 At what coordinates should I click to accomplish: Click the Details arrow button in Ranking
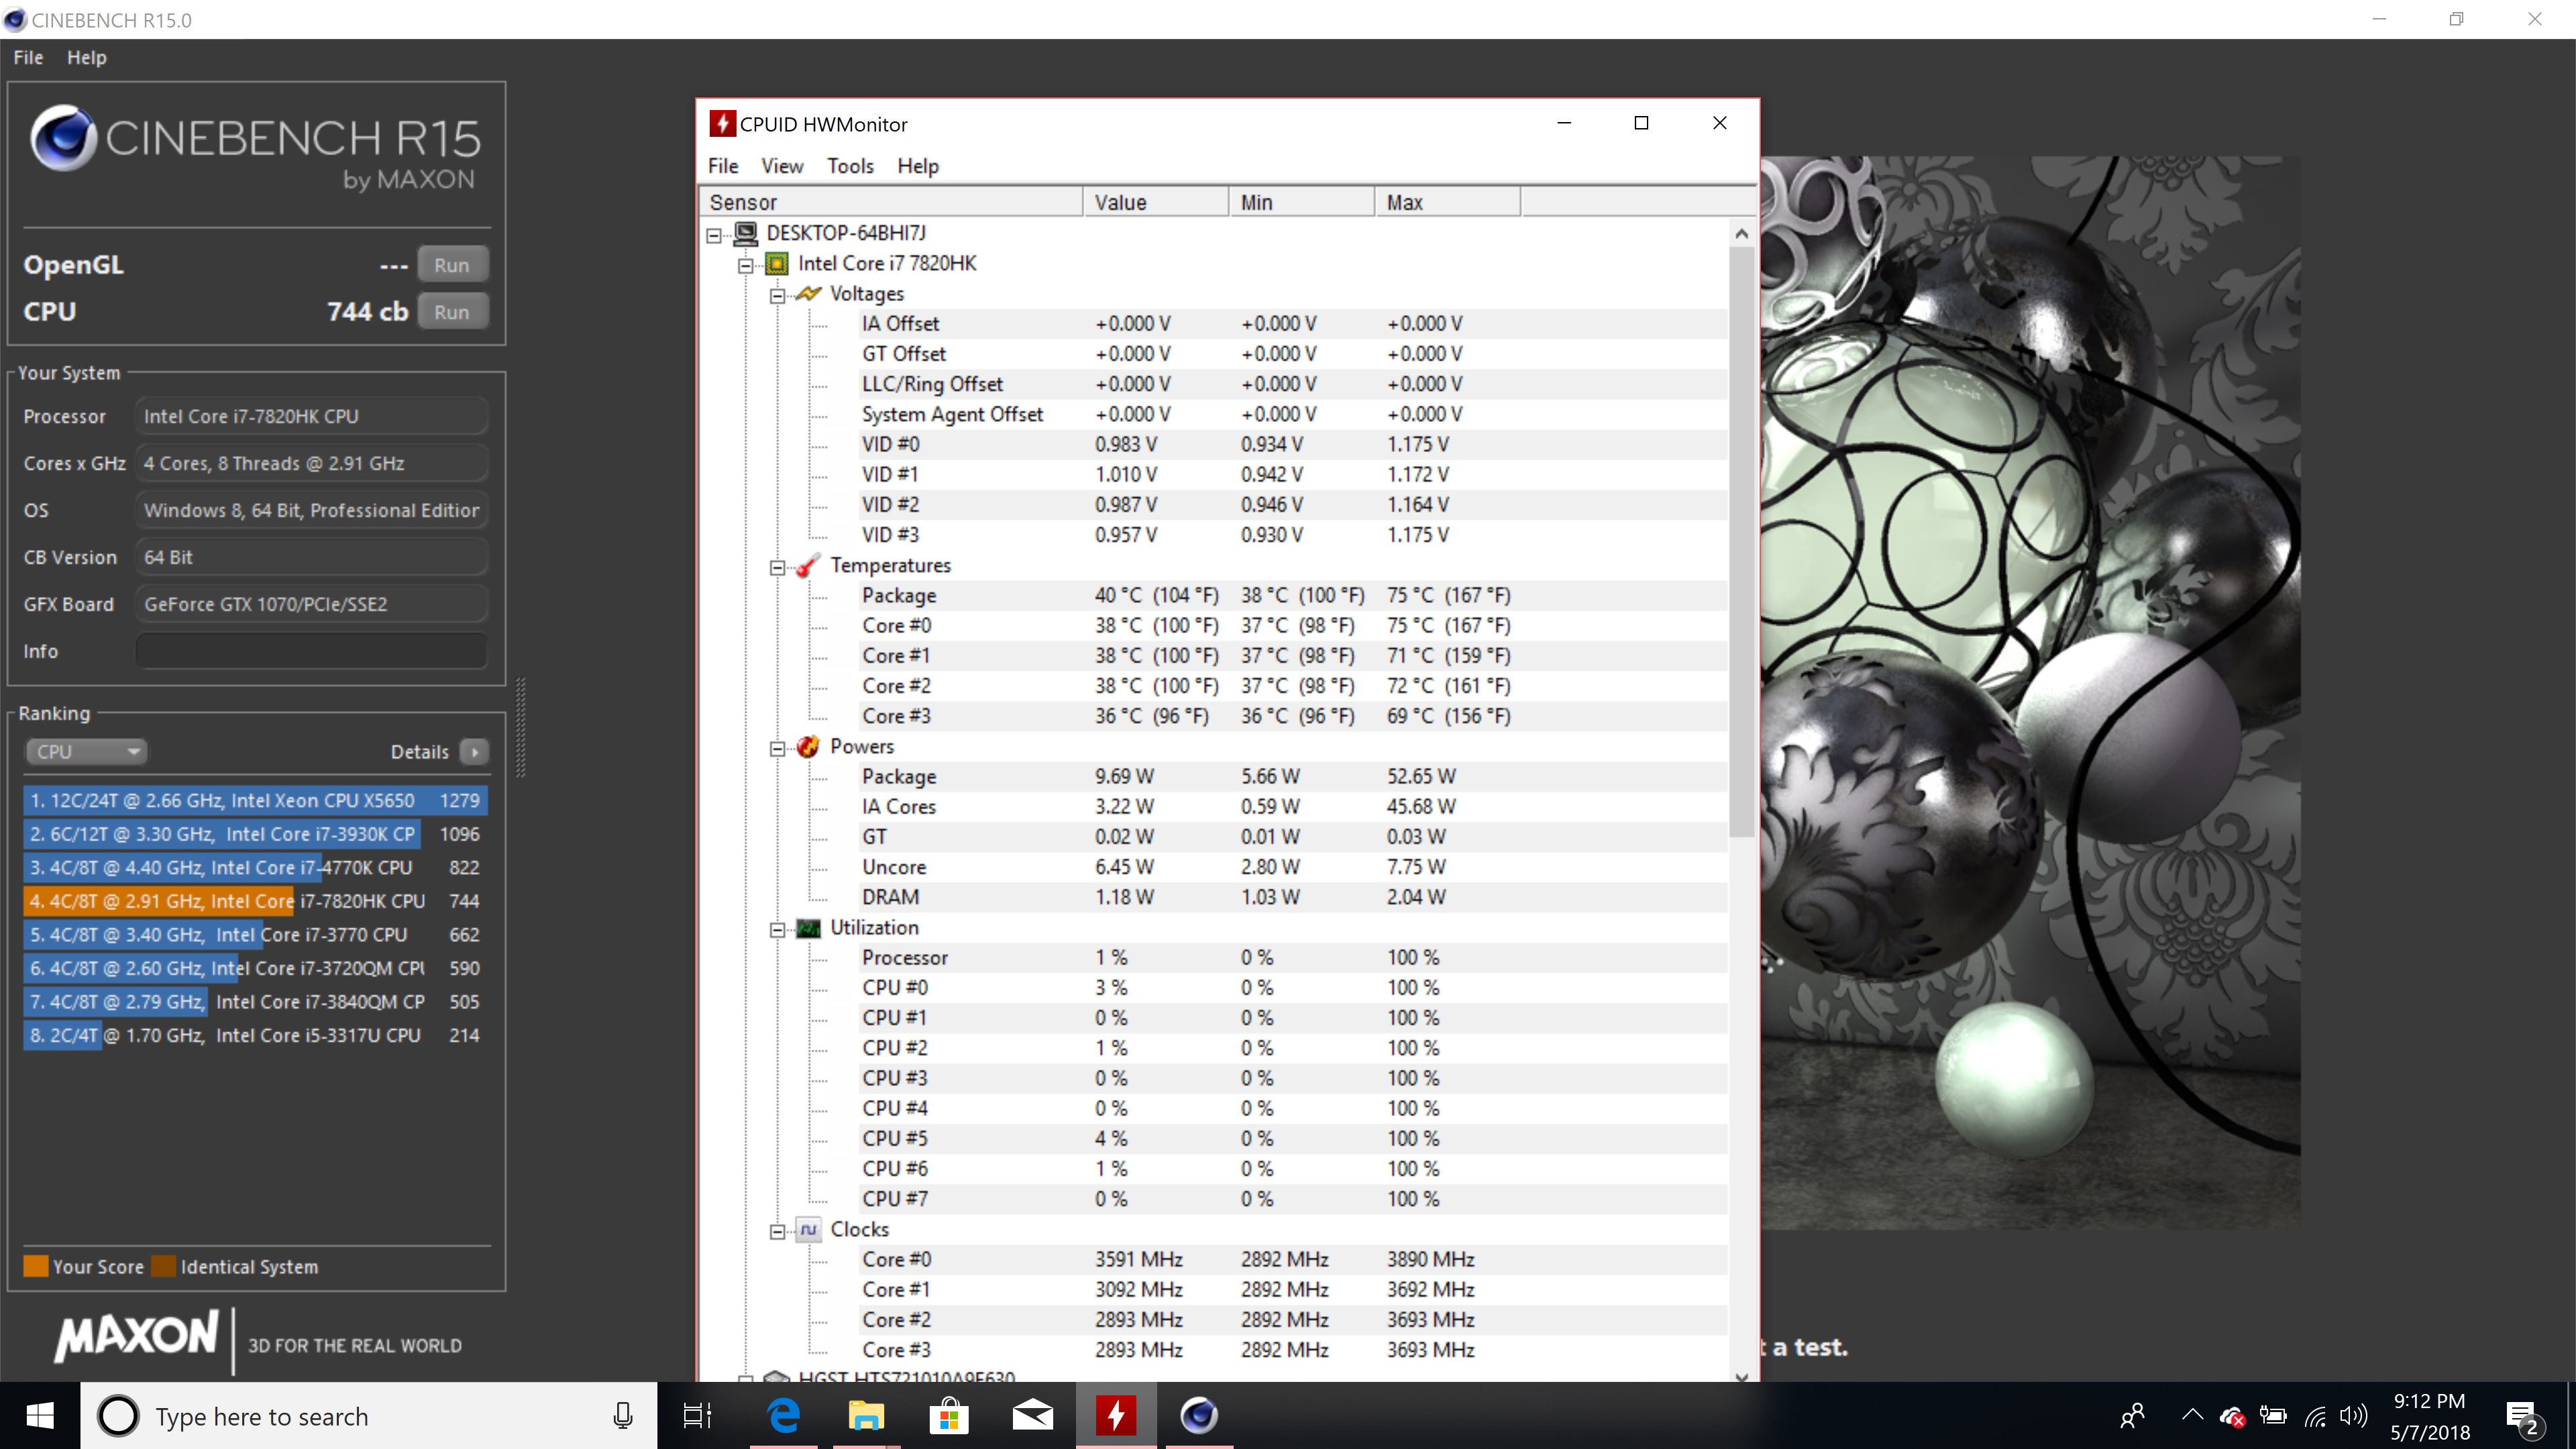coord(475,751)
